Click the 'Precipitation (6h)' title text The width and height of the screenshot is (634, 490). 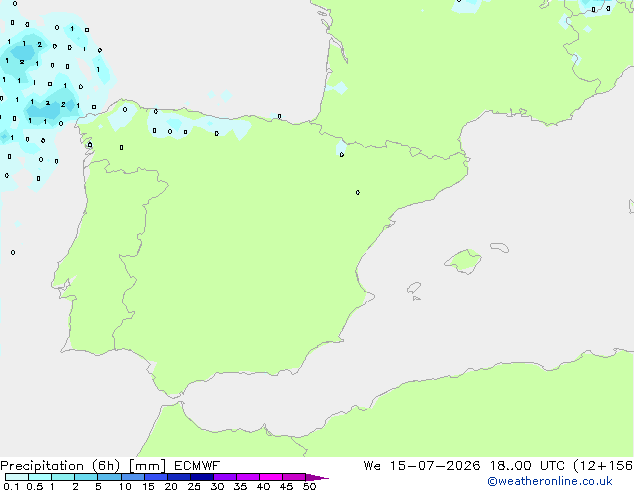click(x=60, y=466)
